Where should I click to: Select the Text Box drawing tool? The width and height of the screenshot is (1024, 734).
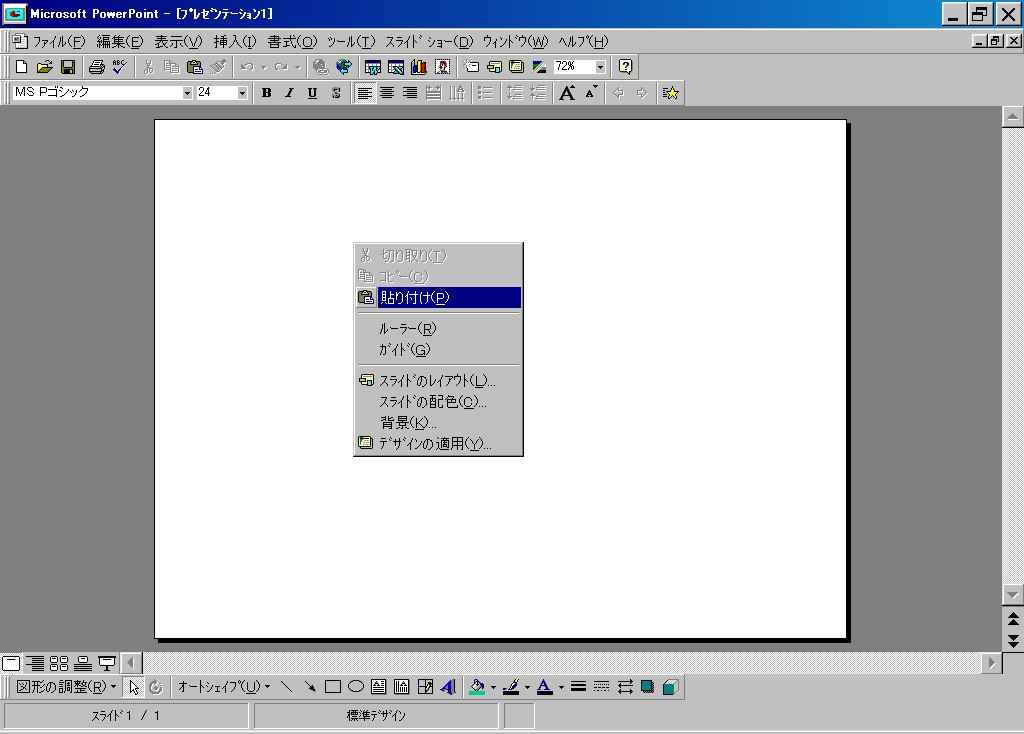tap(378, 686)
